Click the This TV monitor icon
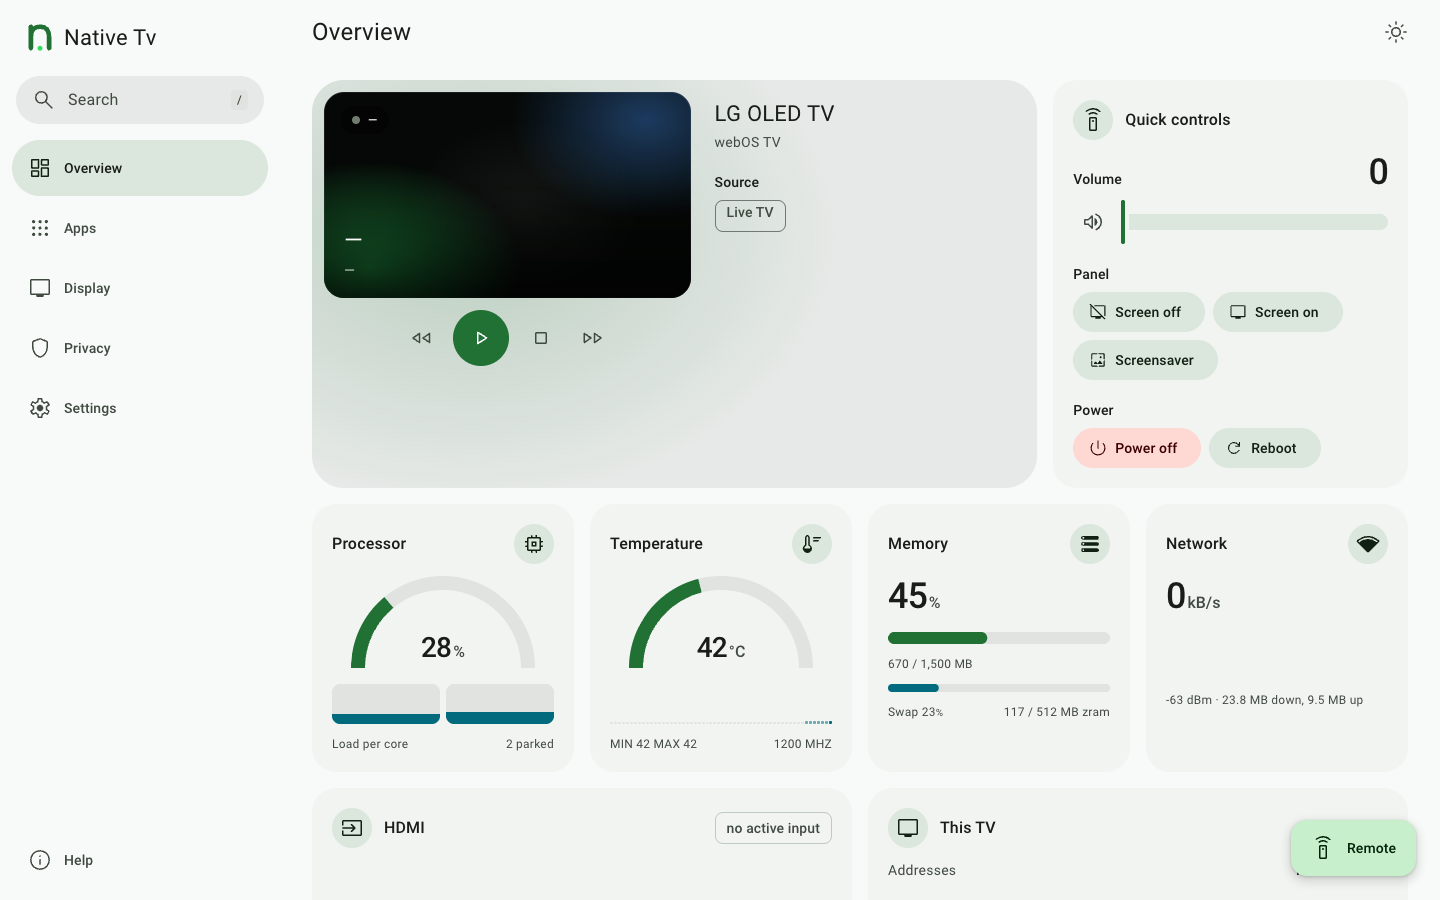 [x=908, y=828]
